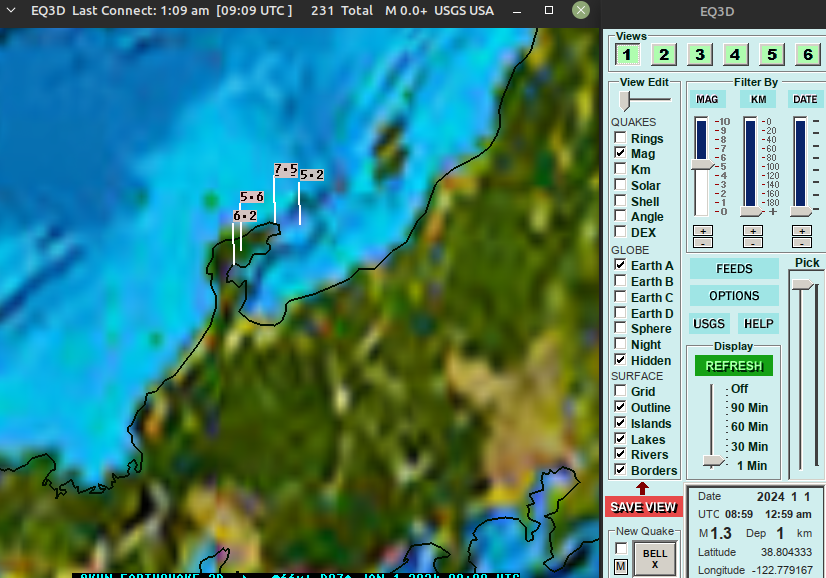Increase the DATE filter with plus
The height and width of the screenshot is (578, 826).
click(x=802, y=231)
